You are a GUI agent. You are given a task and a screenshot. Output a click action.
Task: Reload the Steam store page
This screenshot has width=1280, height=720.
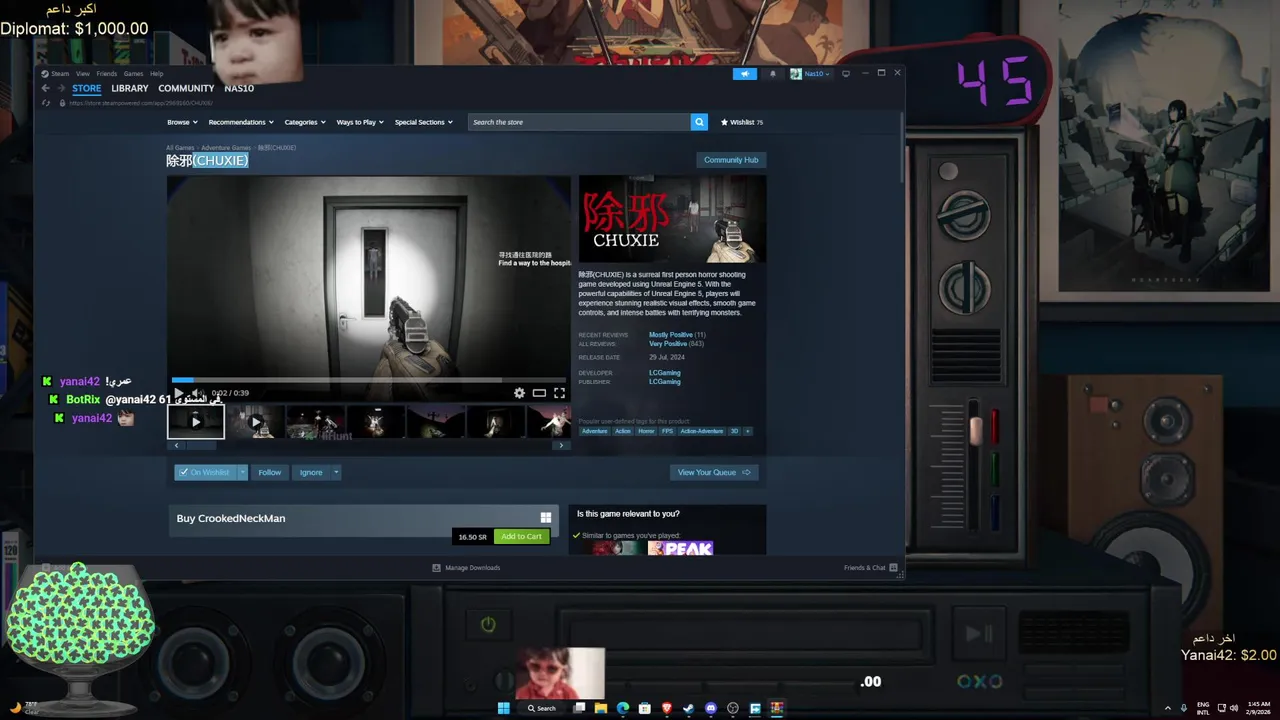[47, 103]
